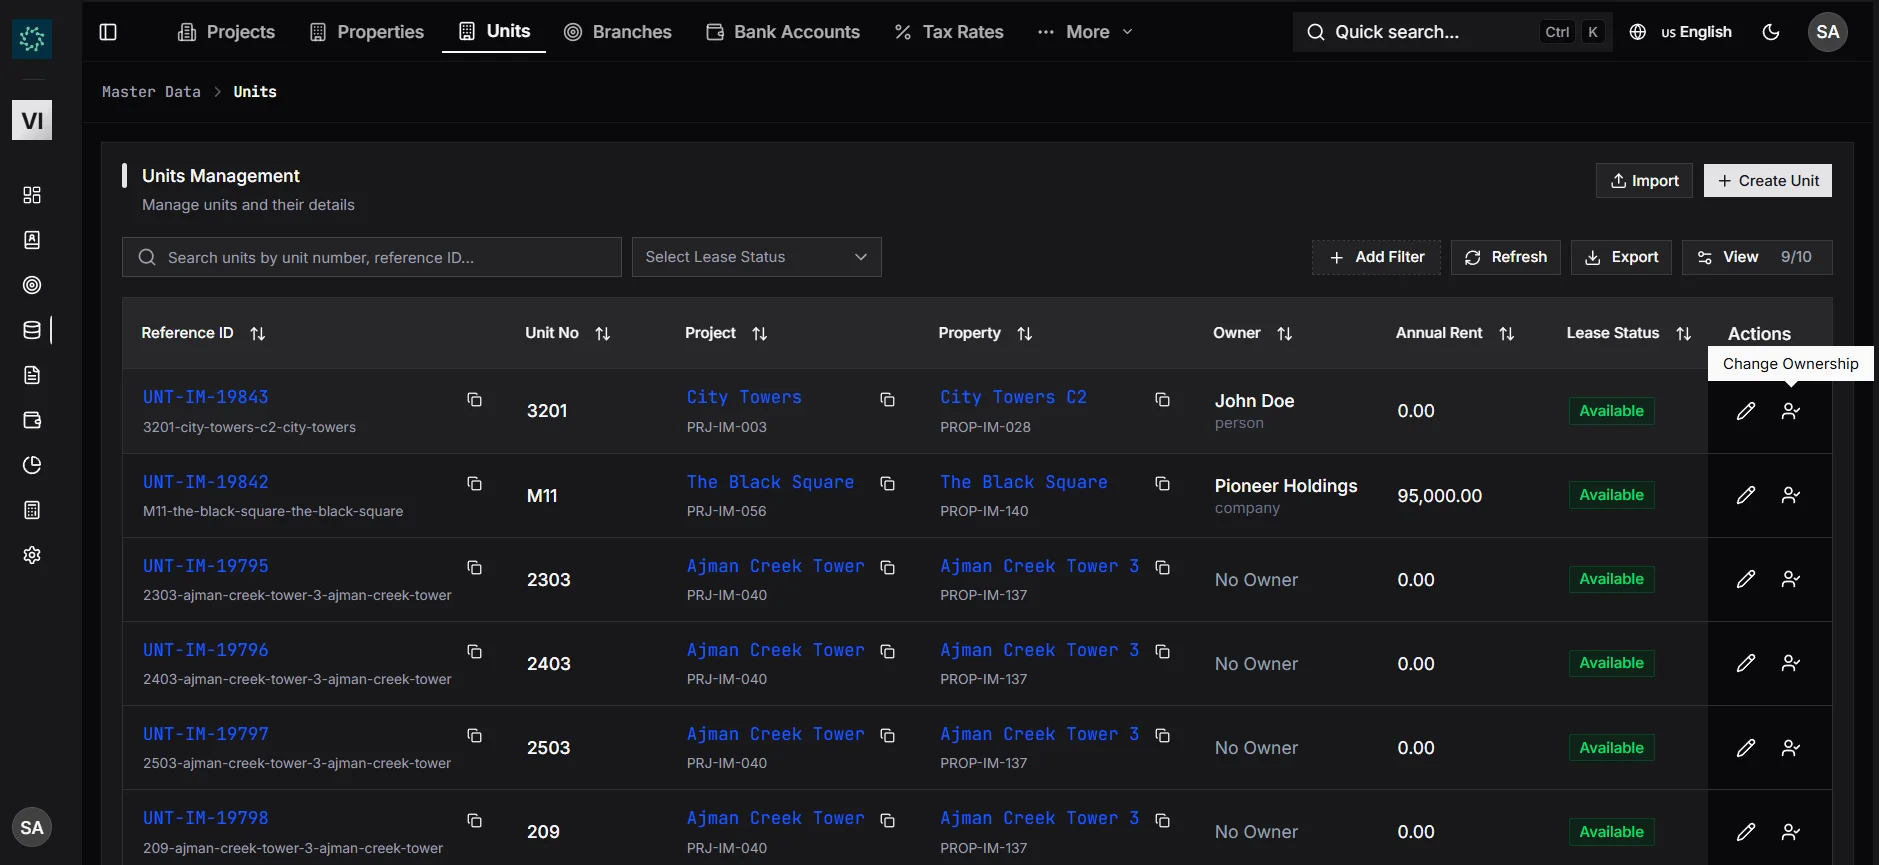Viewport: 1879px width, 865px height.
Task: Open the View columns 9/10 control
Action: [1756, 257]
